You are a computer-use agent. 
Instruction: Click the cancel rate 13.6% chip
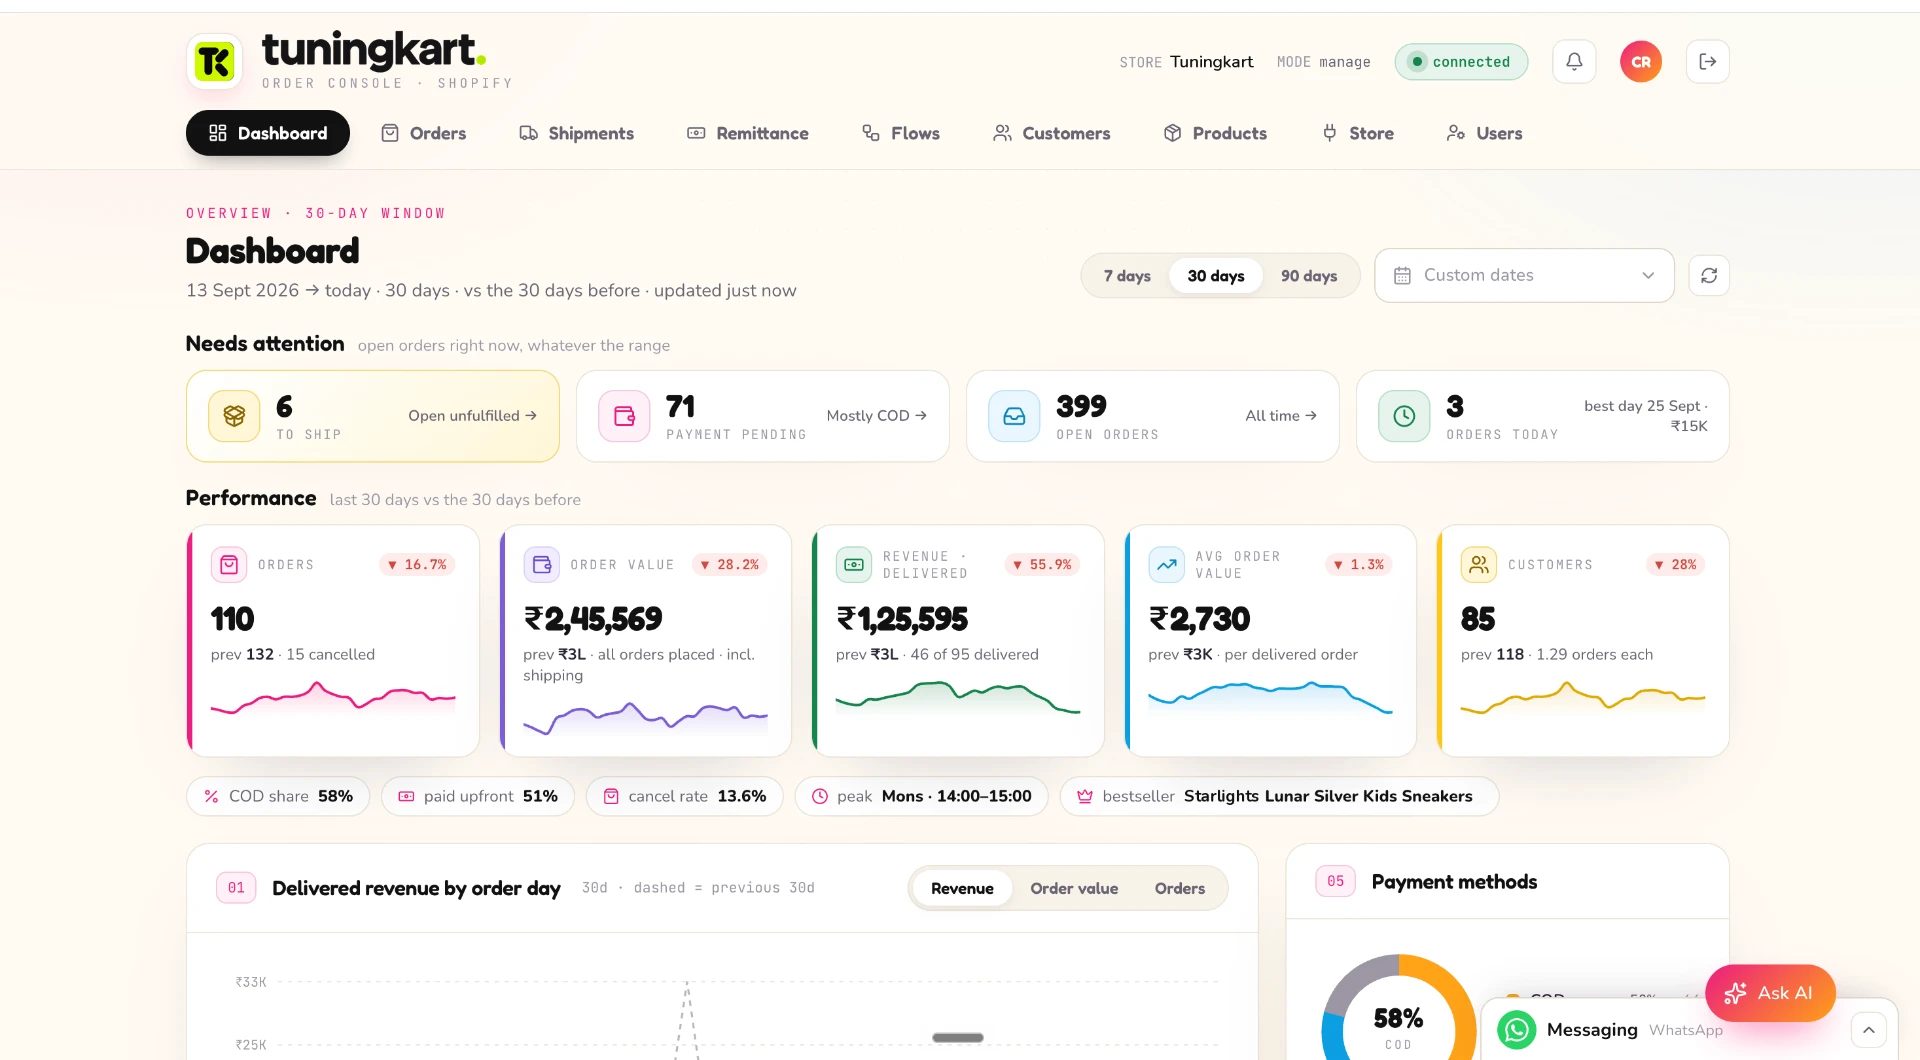point(684,796)
